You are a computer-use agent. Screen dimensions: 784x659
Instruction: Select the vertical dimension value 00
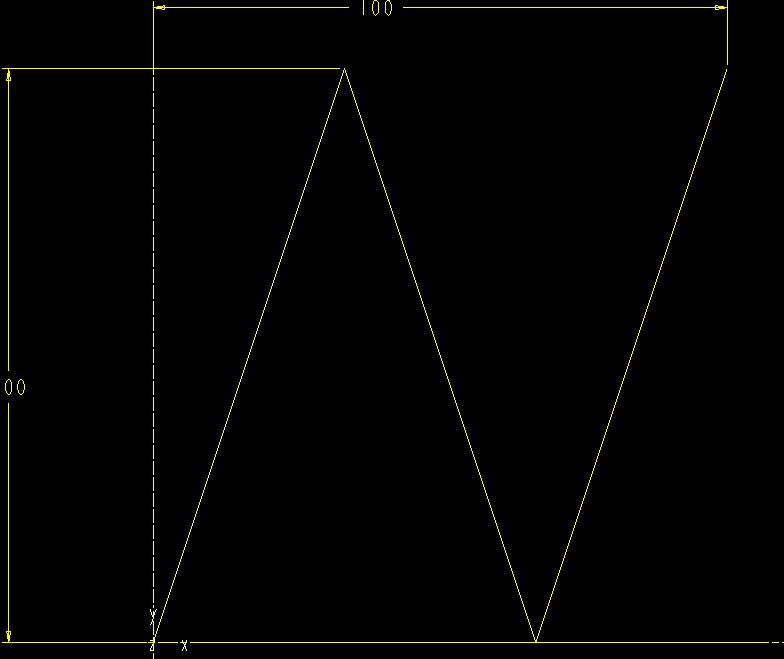point(14,387)
